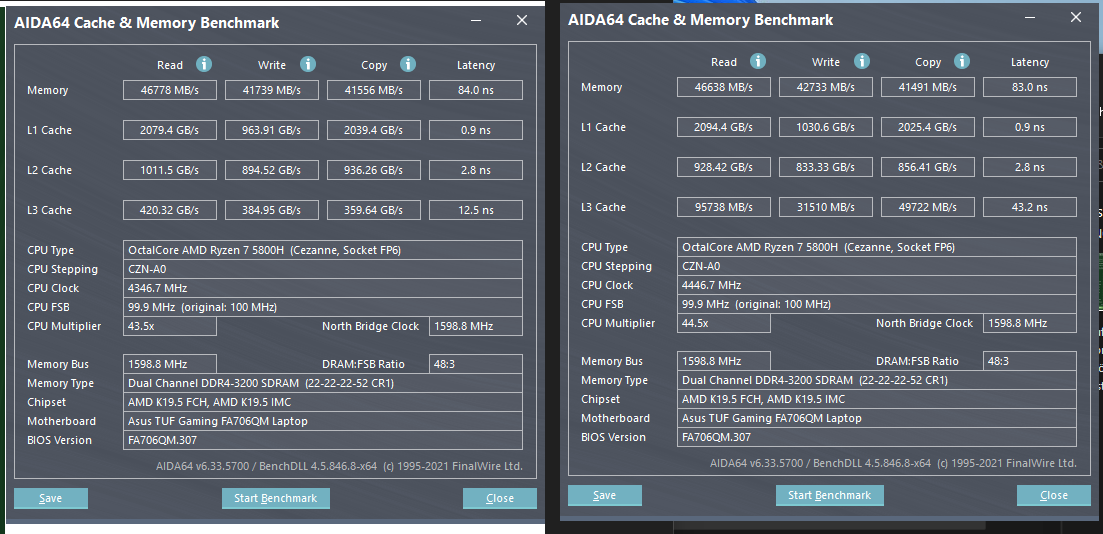
Task: Click CPU Type field in left window
Action: 322,250
